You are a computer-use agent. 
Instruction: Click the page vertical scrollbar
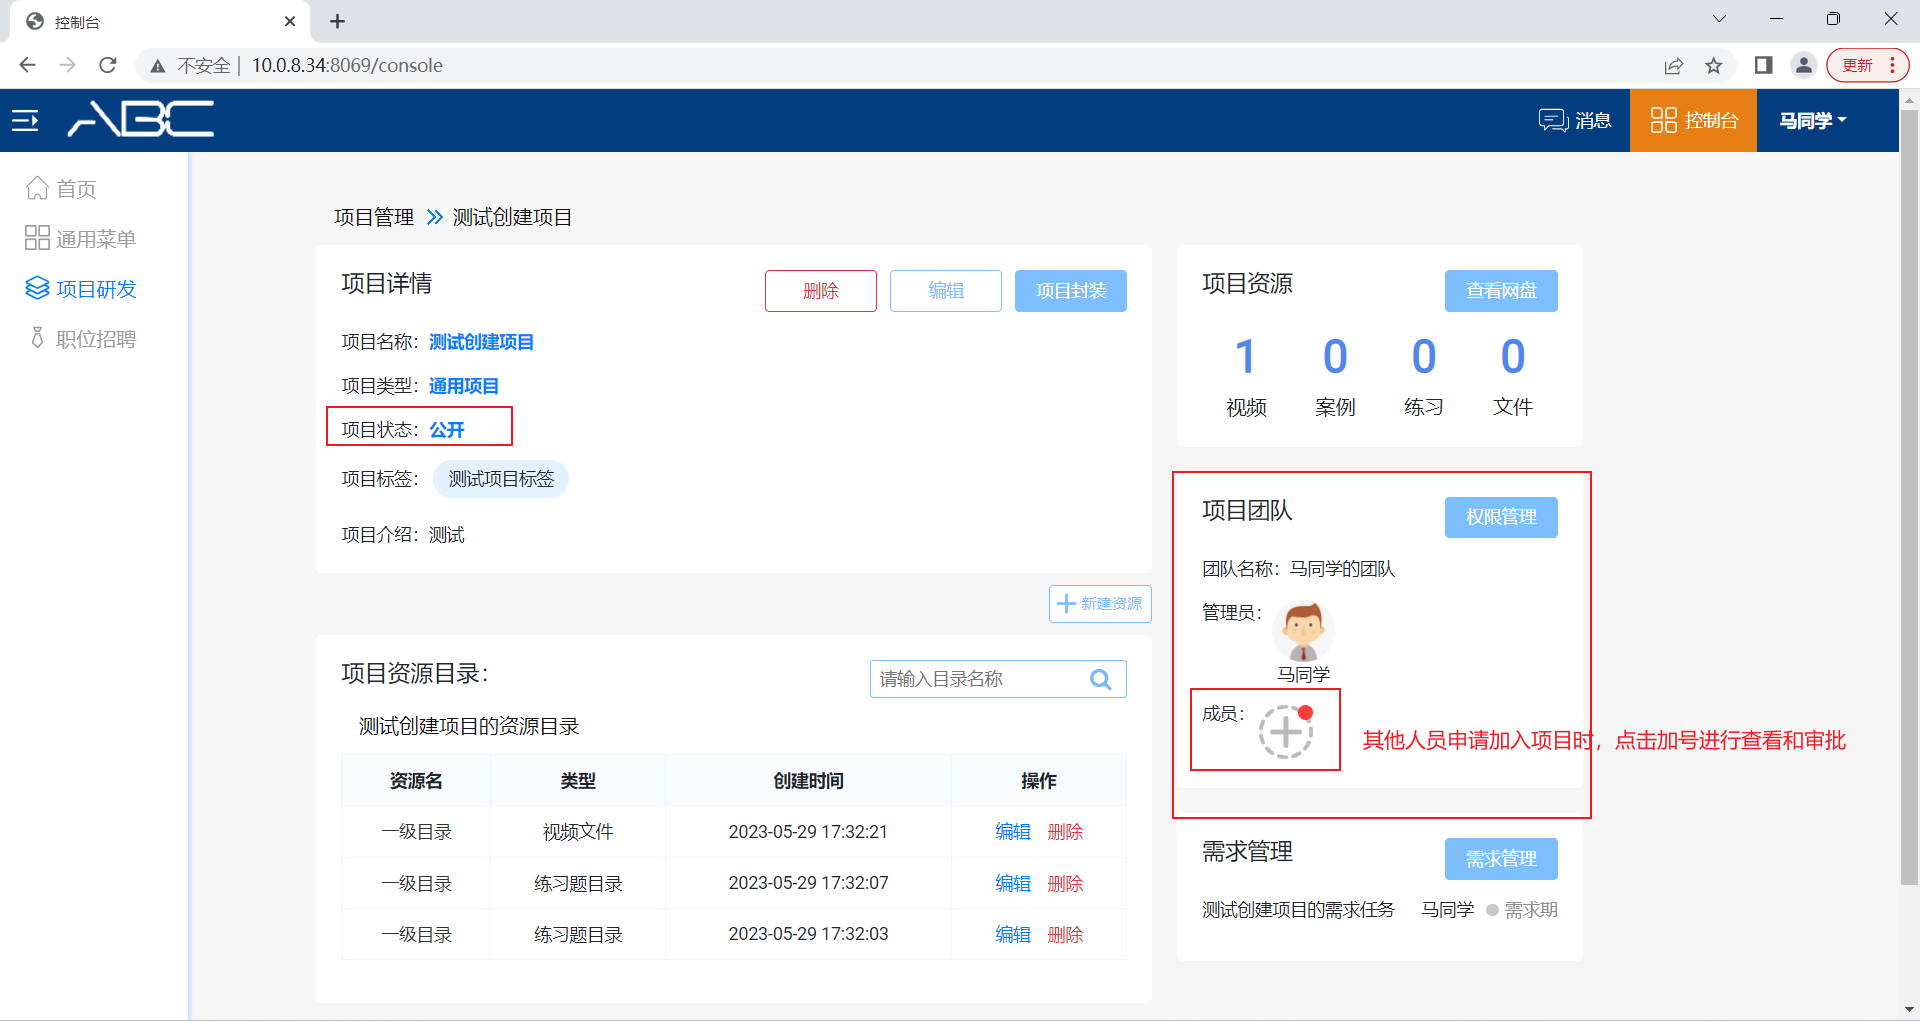click(x=1909, y=496)
